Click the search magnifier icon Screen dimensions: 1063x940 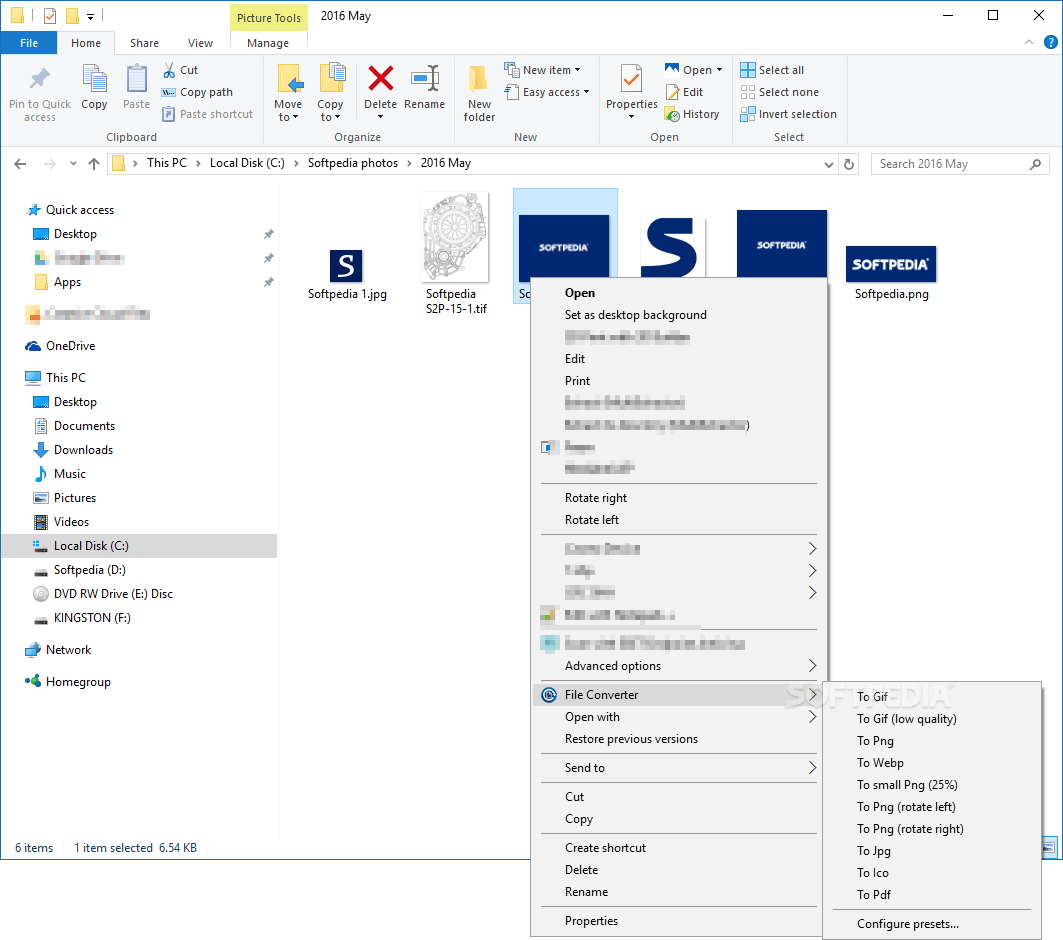[1035, 164]
